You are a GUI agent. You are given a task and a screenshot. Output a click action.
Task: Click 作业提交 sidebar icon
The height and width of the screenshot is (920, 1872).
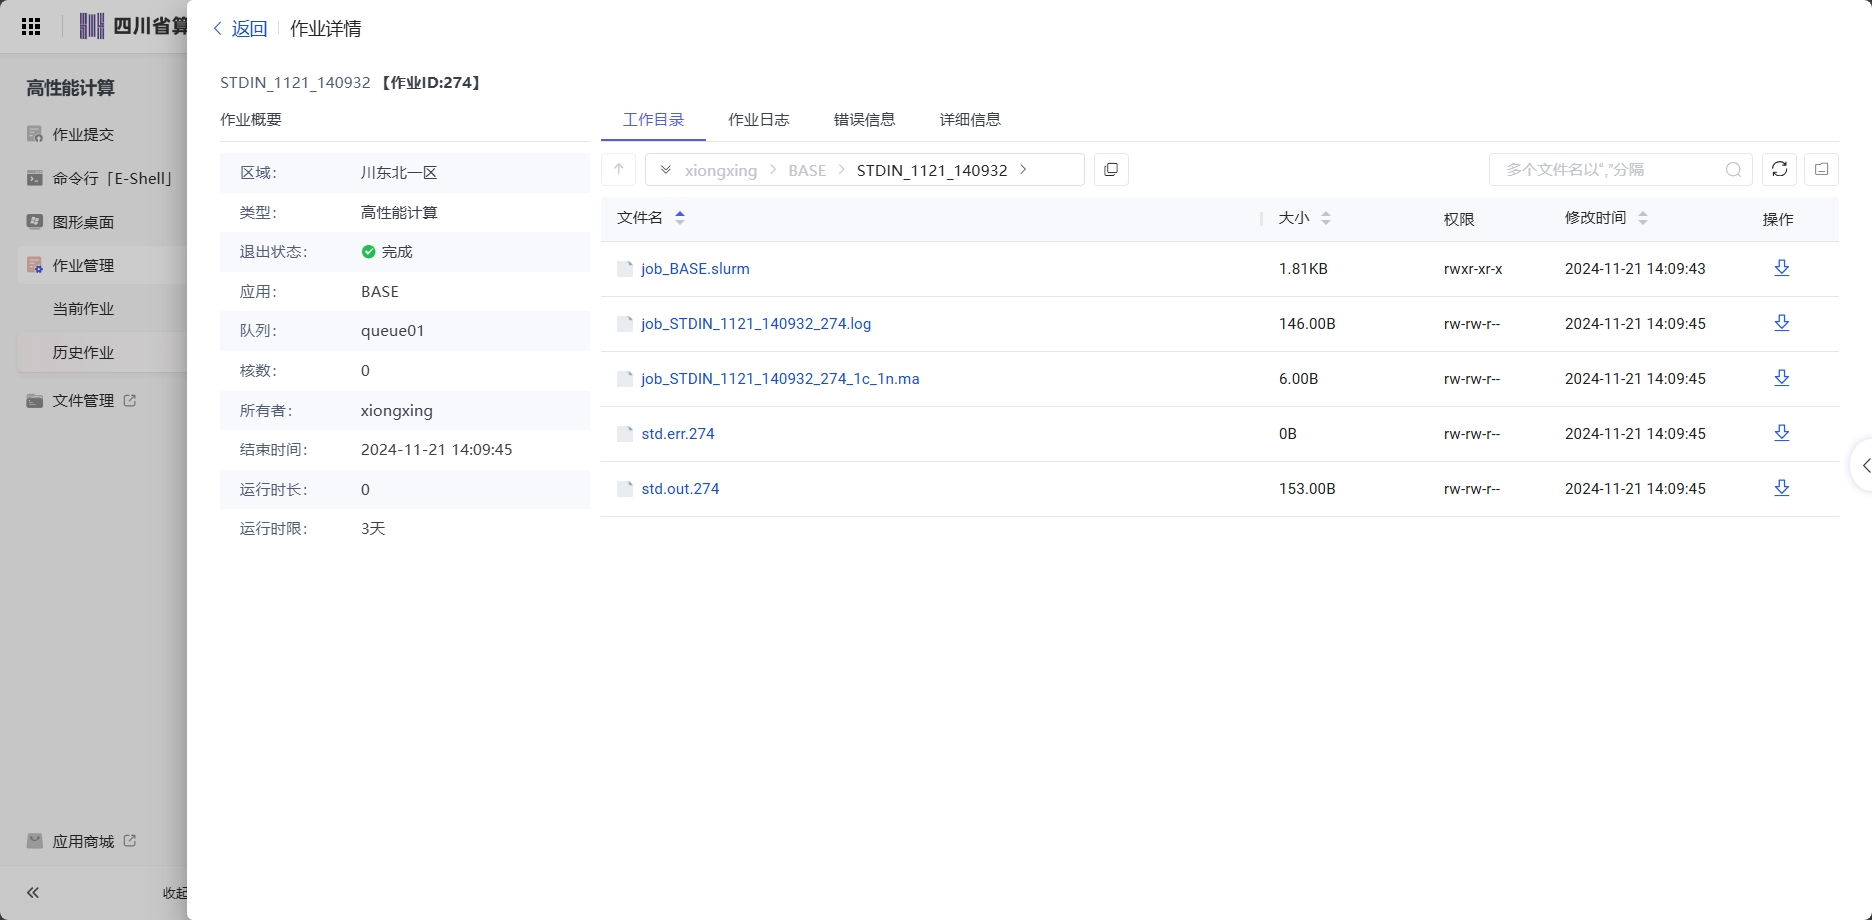coord(35,134)
